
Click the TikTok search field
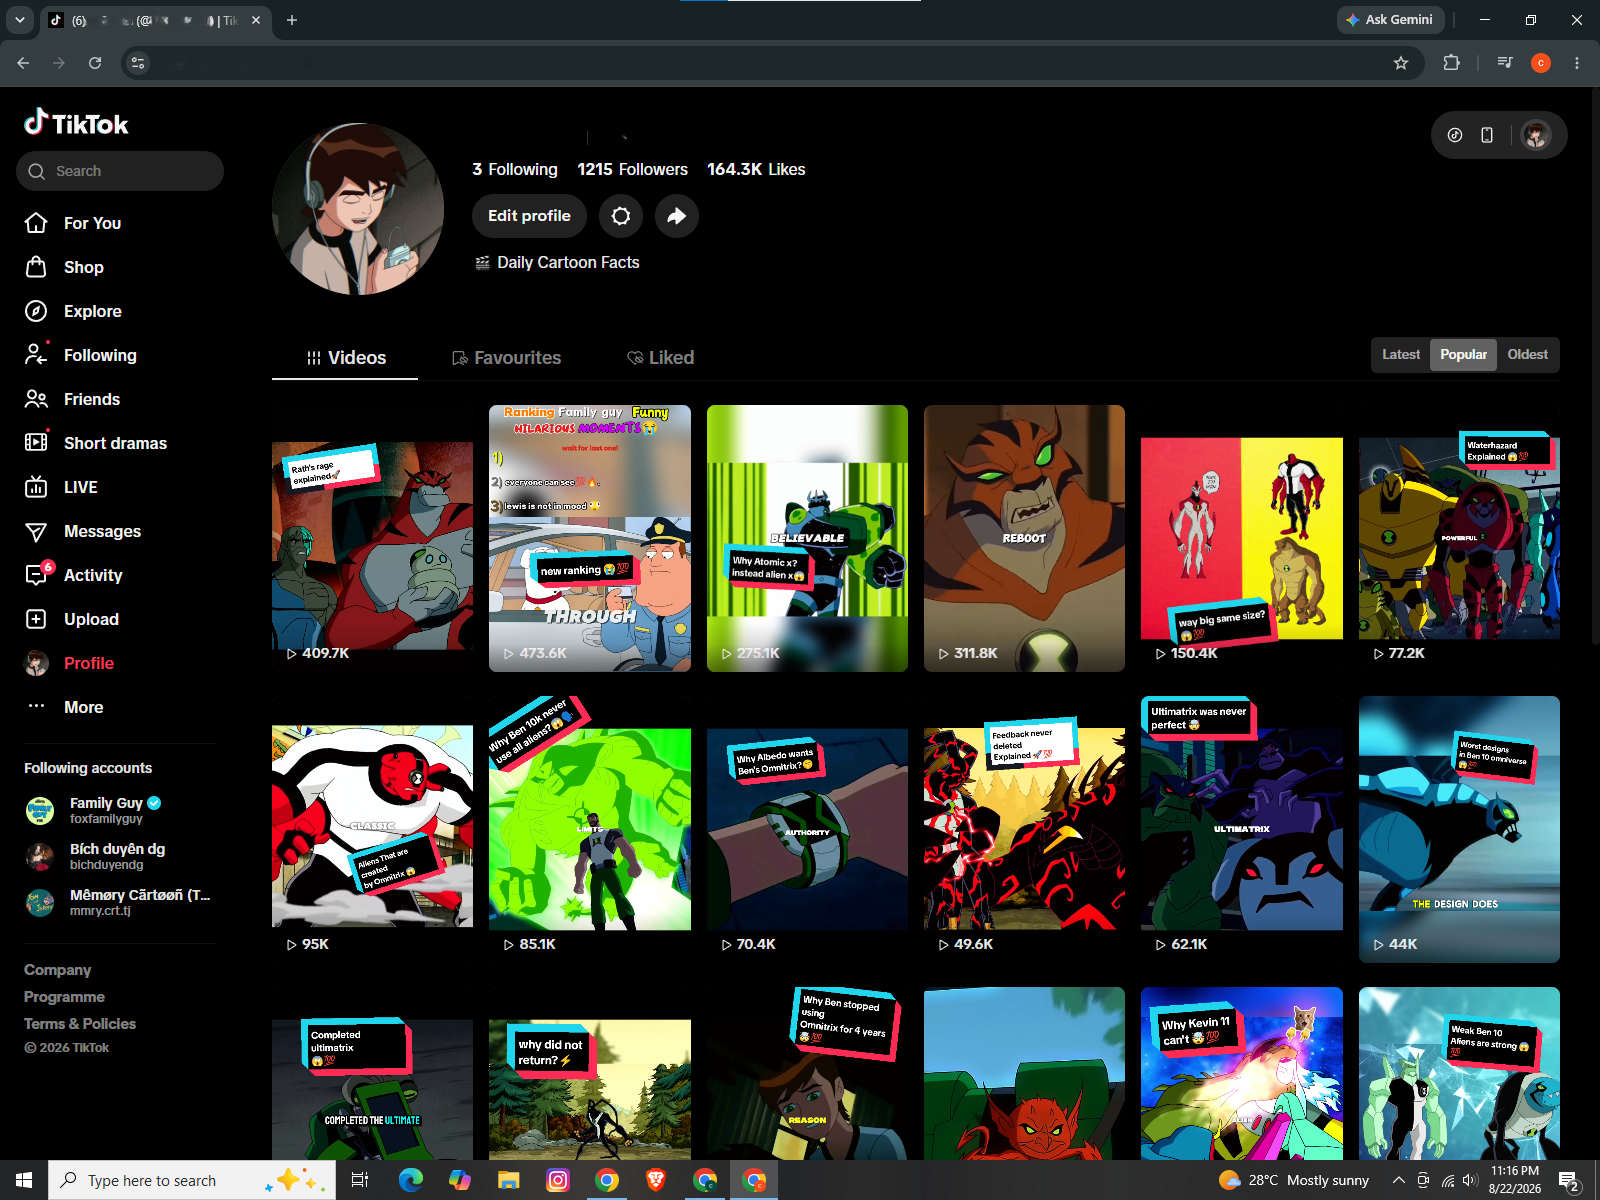point(120,171)
